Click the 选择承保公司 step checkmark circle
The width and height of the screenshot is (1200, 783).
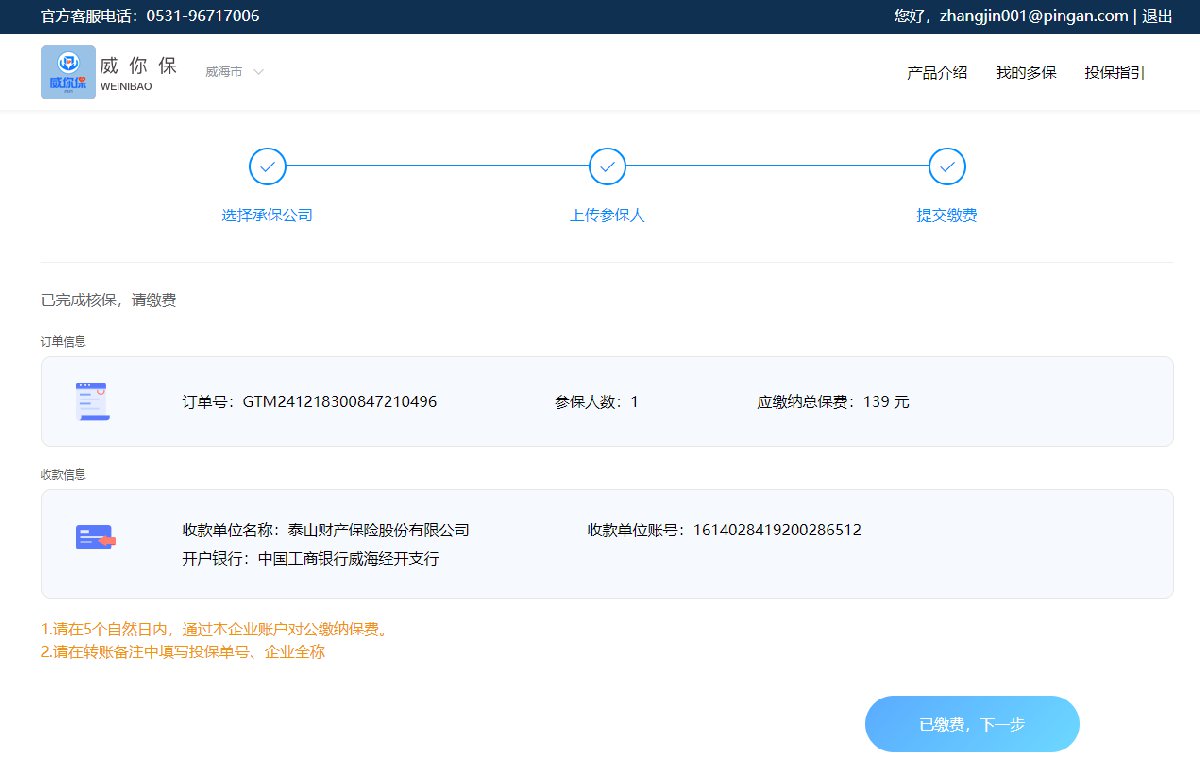(x=267, y=167)
